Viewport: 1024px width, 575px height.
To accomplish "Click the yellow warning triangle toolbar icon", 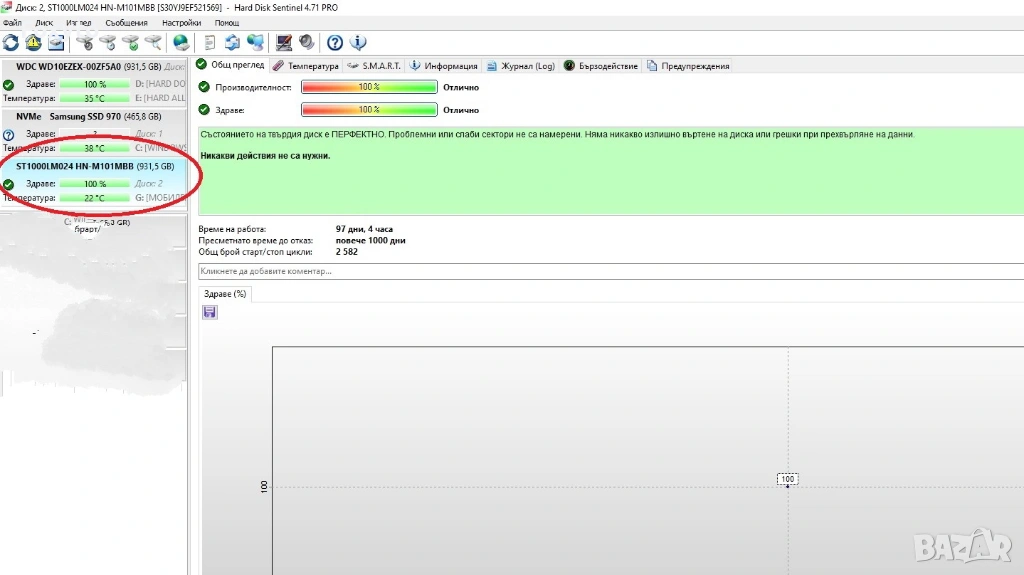I will point(33,42).
